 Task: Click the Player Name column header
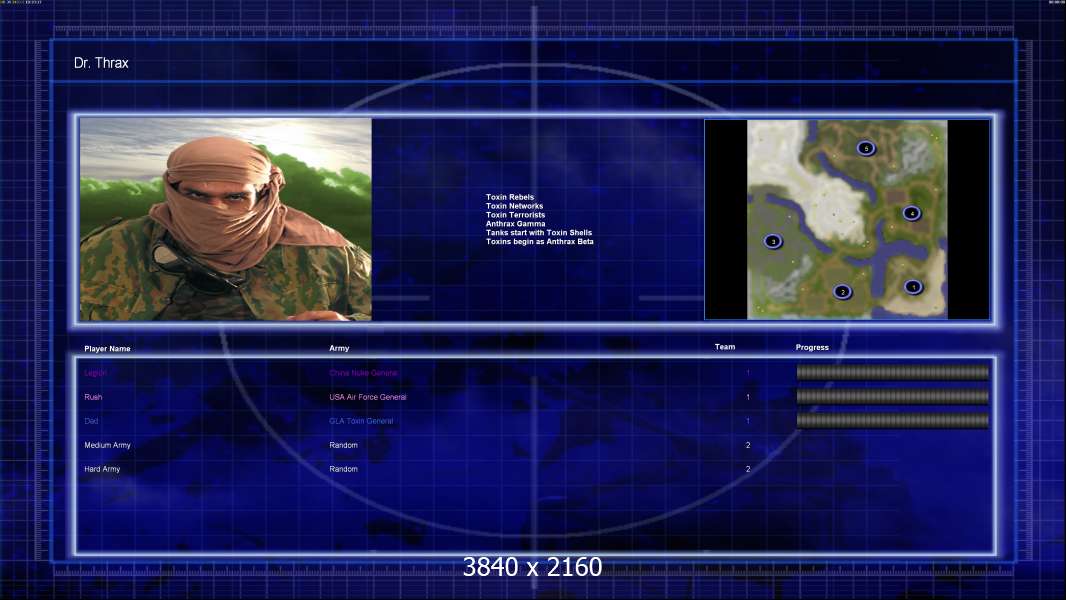click(107, 349)
